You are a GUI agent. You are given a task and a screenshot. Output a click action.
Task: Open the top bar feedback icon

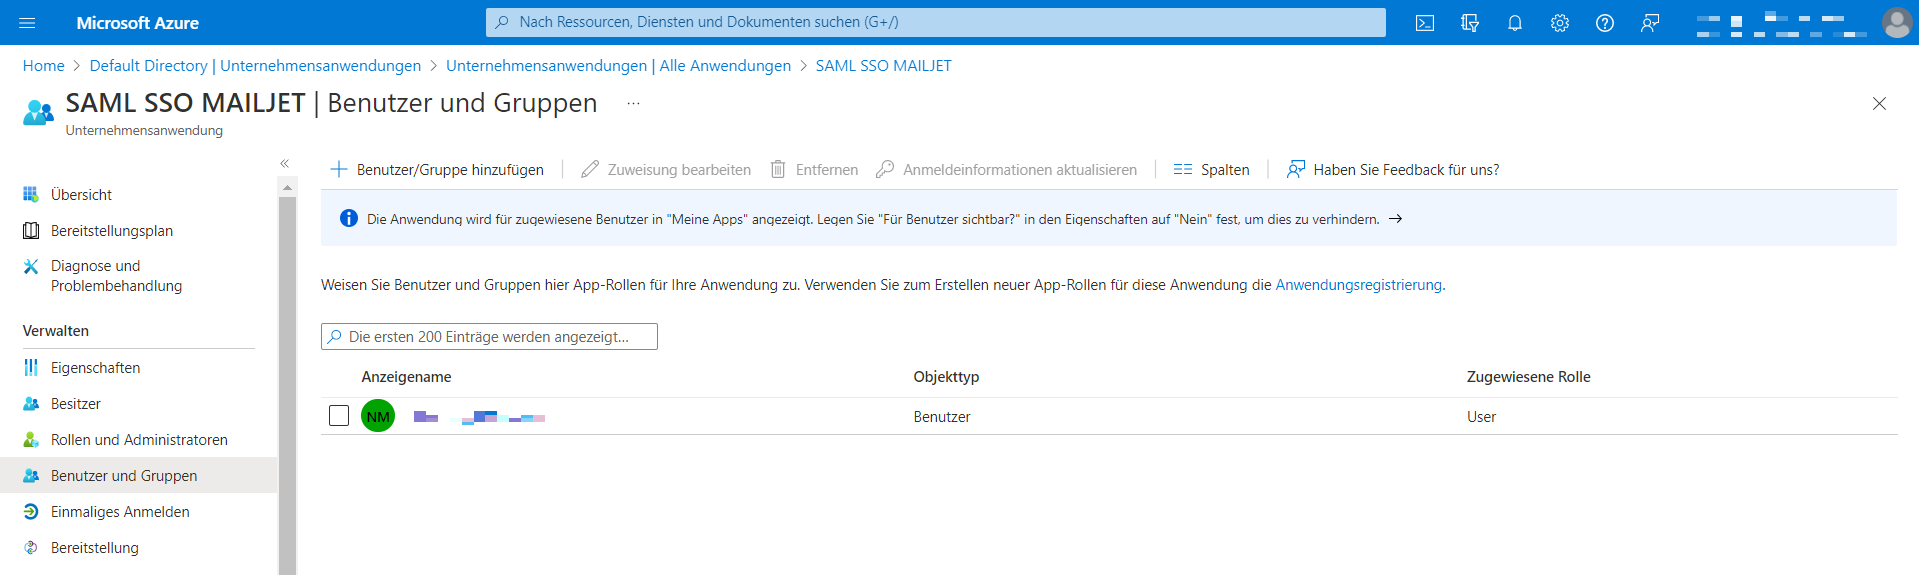1650,23
